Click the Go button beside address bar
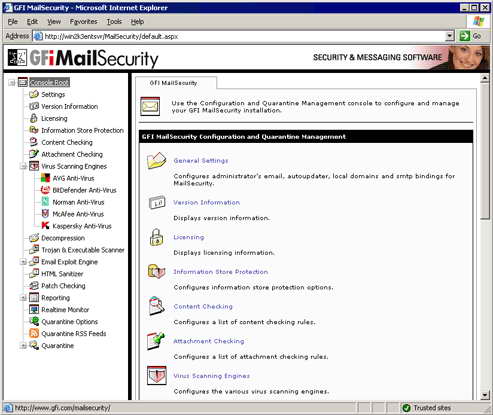The width and height of the screenshot is (493, 415). (470, 36)
